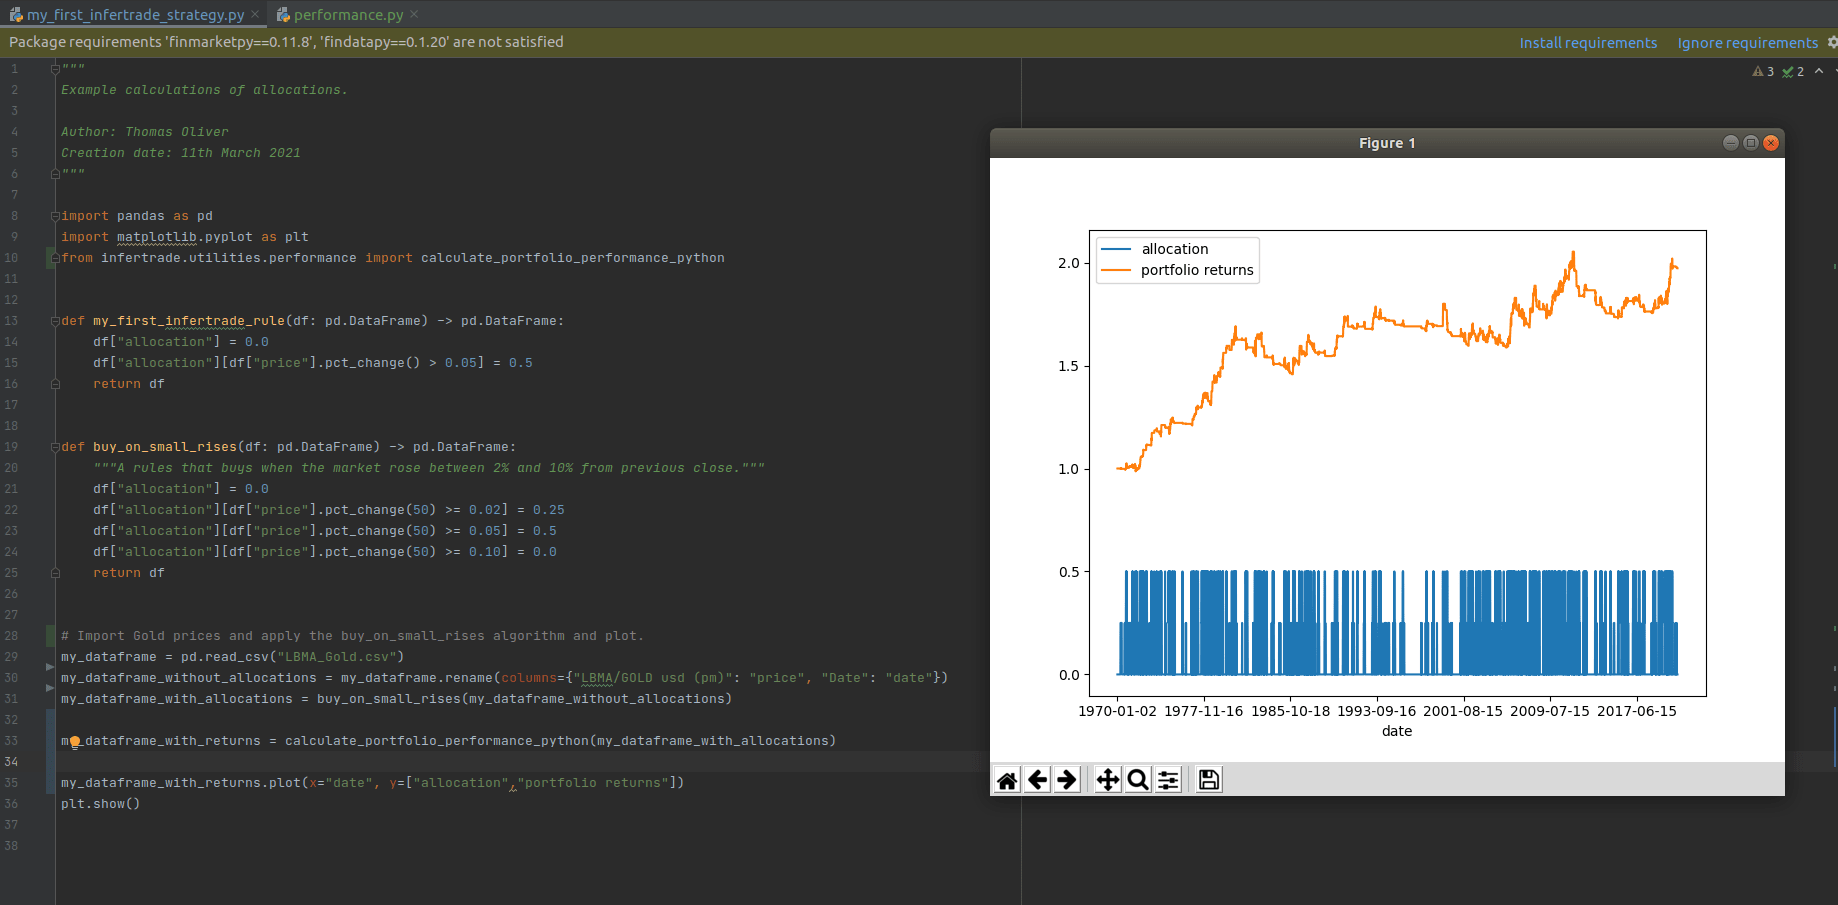This screenshot has height=905, width=1838.
Task: Click the Ignore requirements link
Action: pyautogui.click(x=1747, y=43)
